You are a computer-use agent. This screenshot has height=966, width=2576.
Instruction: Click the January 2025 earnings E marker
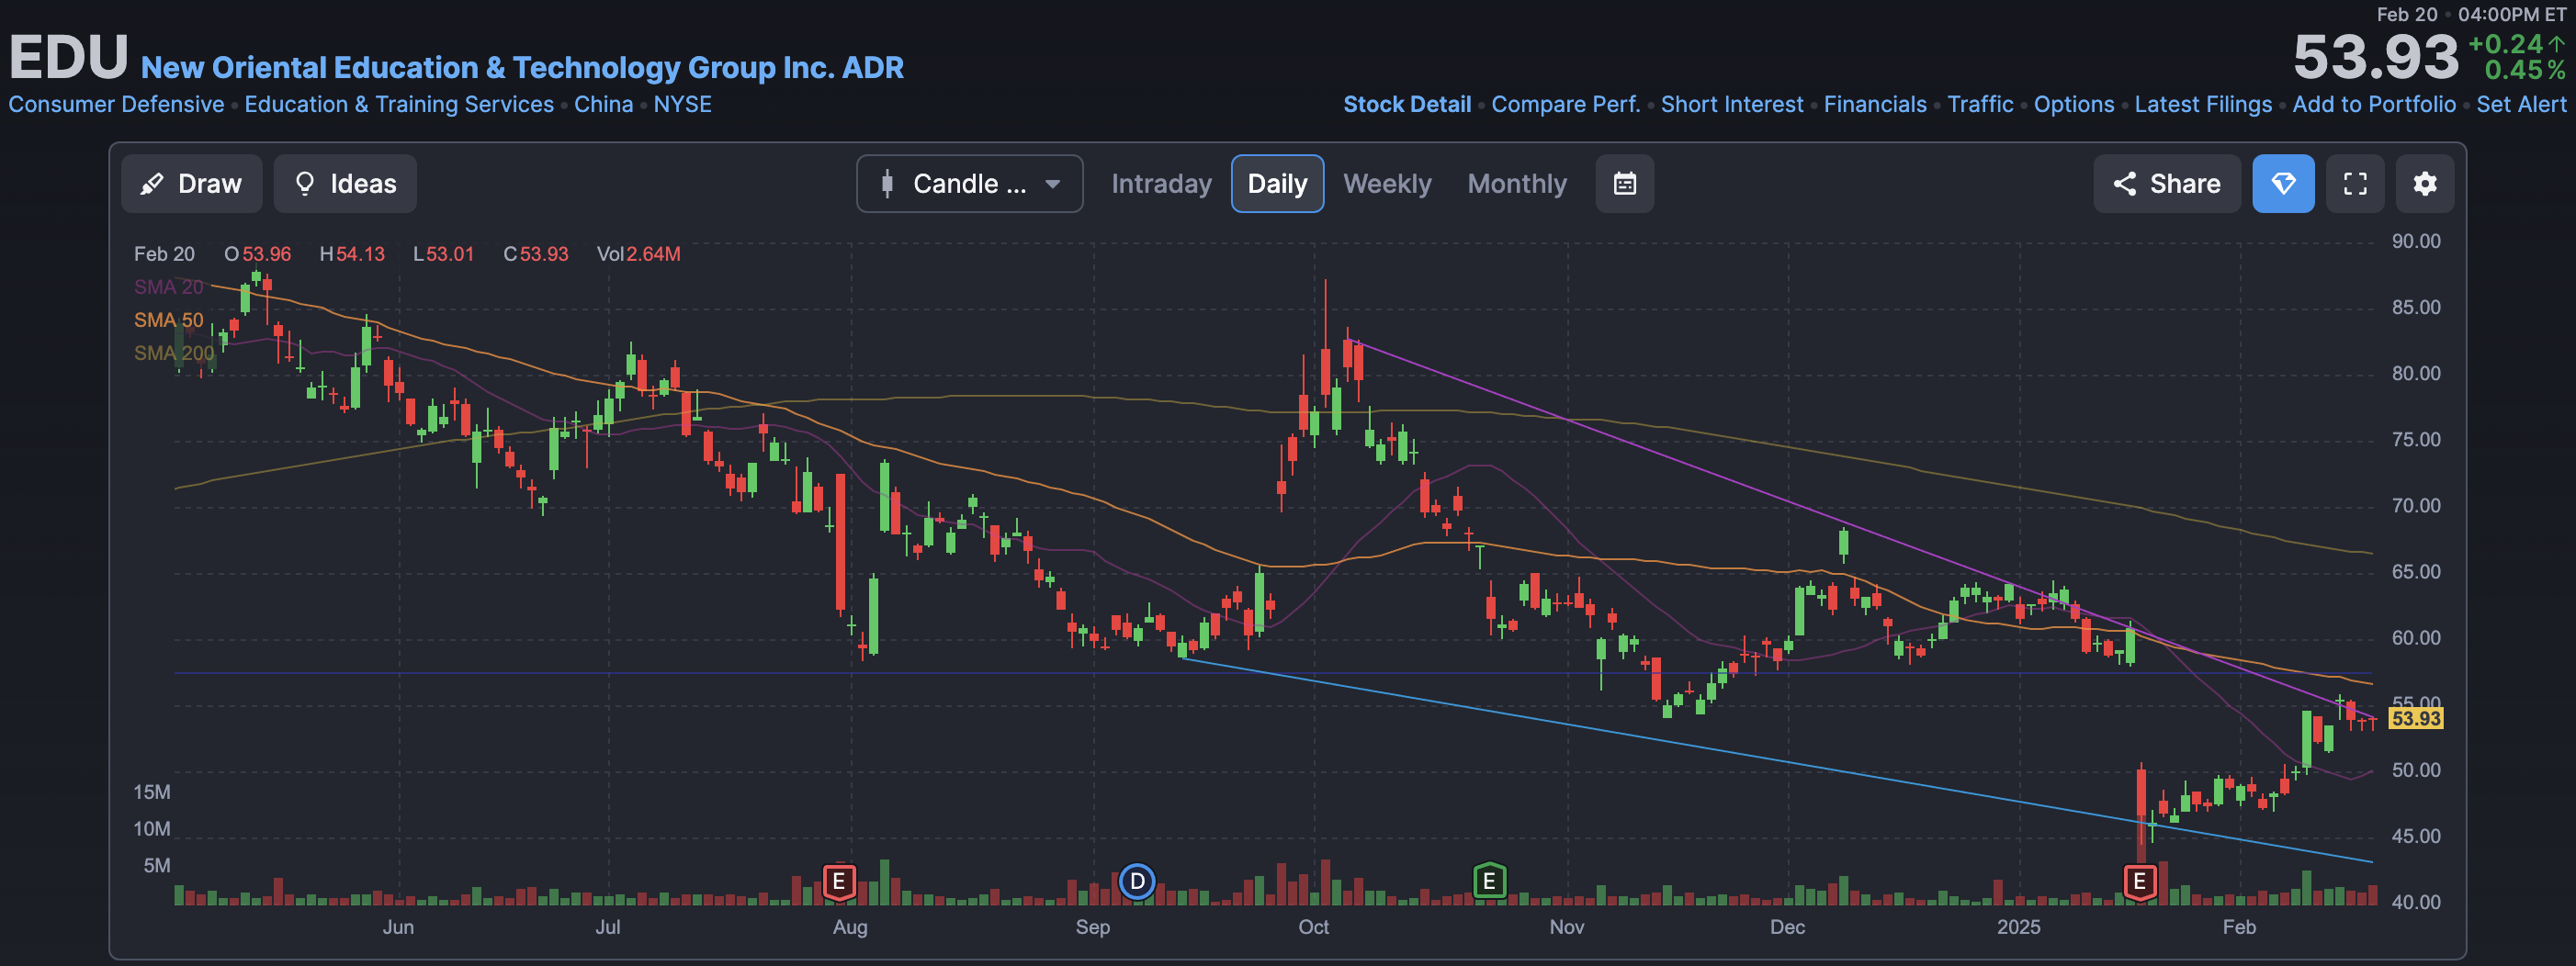2139,881
